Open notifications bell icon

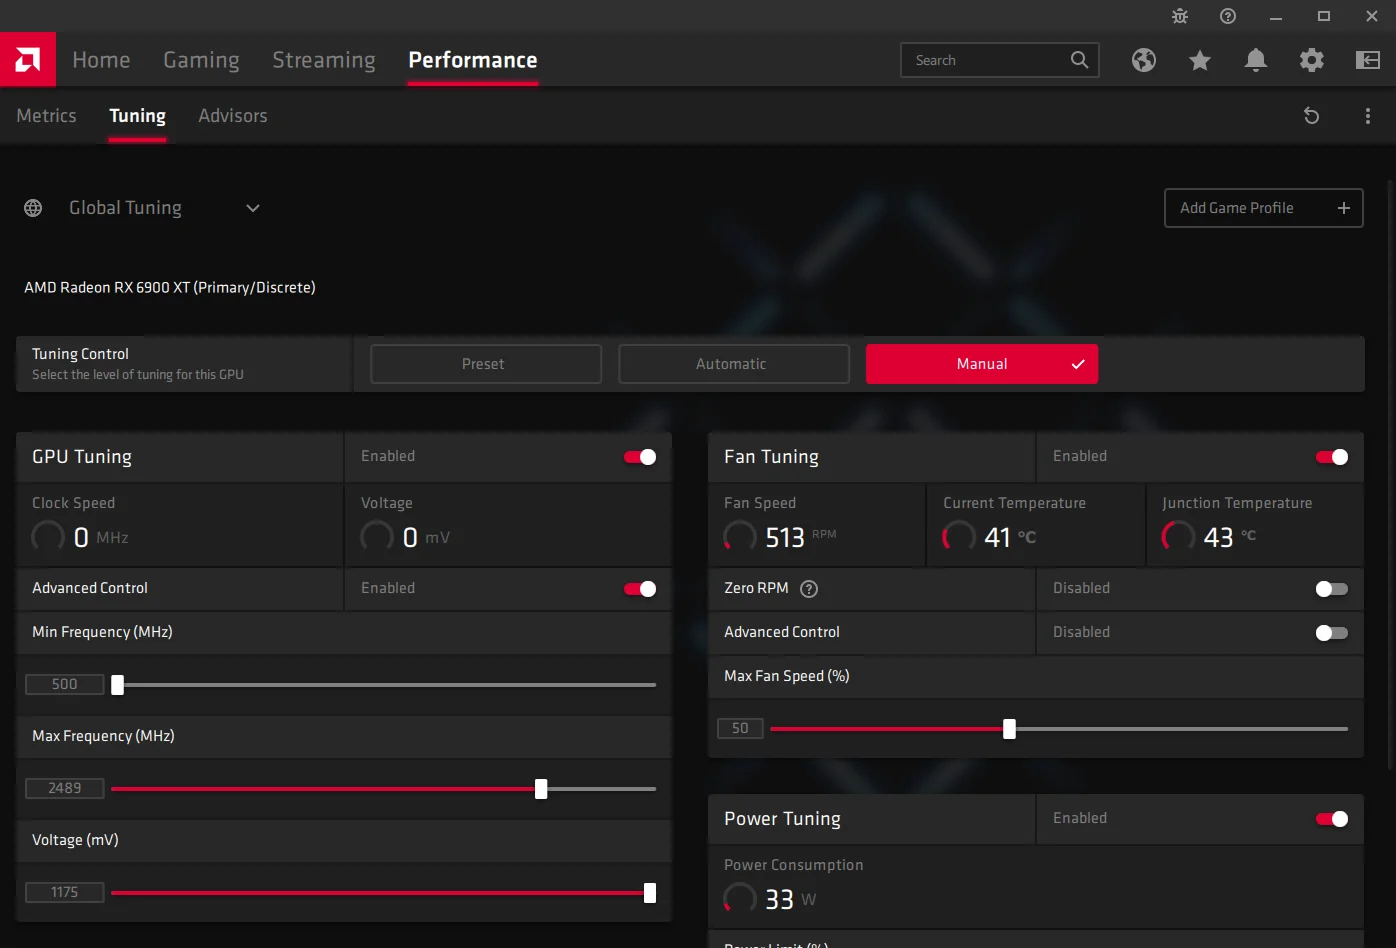pos(1256,60)
